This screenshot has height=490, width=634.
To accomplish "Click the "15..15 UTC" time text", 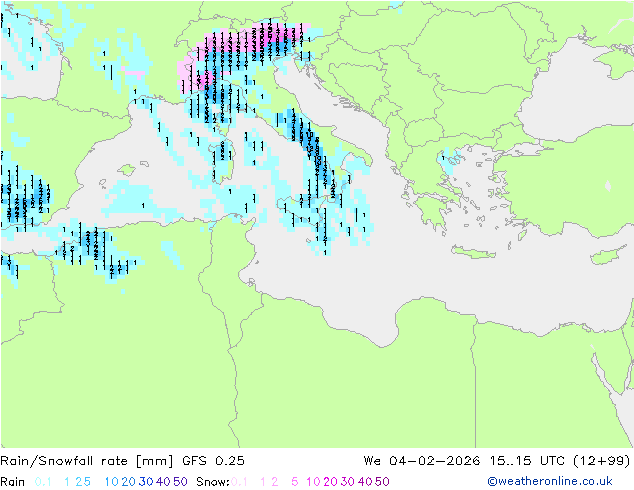I will (x=527, y=461).
